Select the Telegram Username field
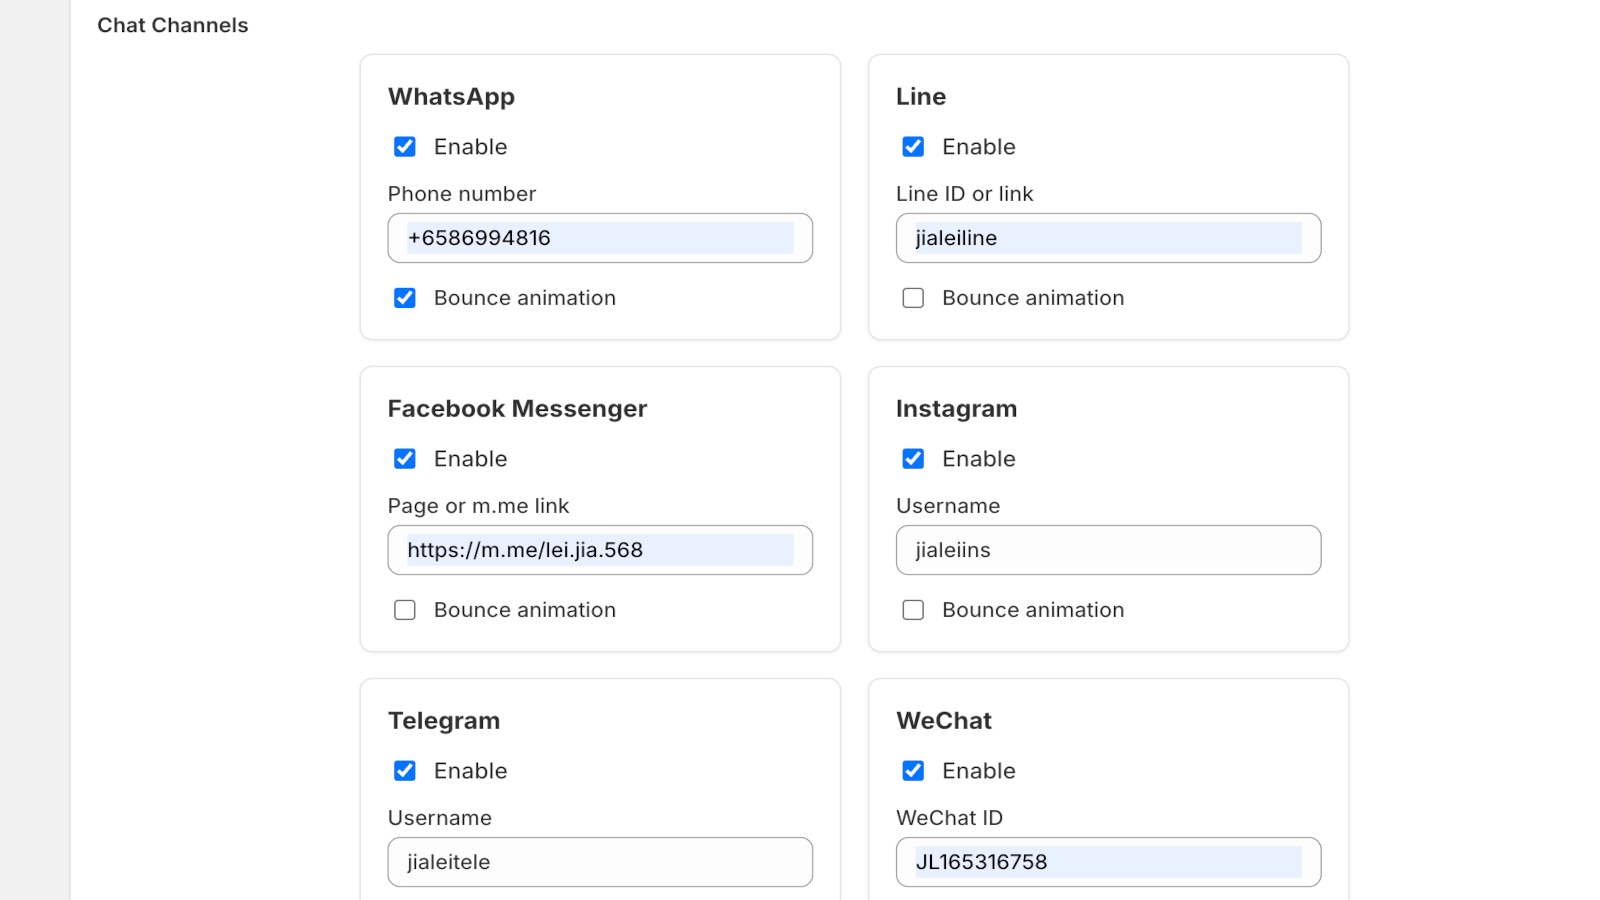 pyautogui.click(x=600, y=862)
